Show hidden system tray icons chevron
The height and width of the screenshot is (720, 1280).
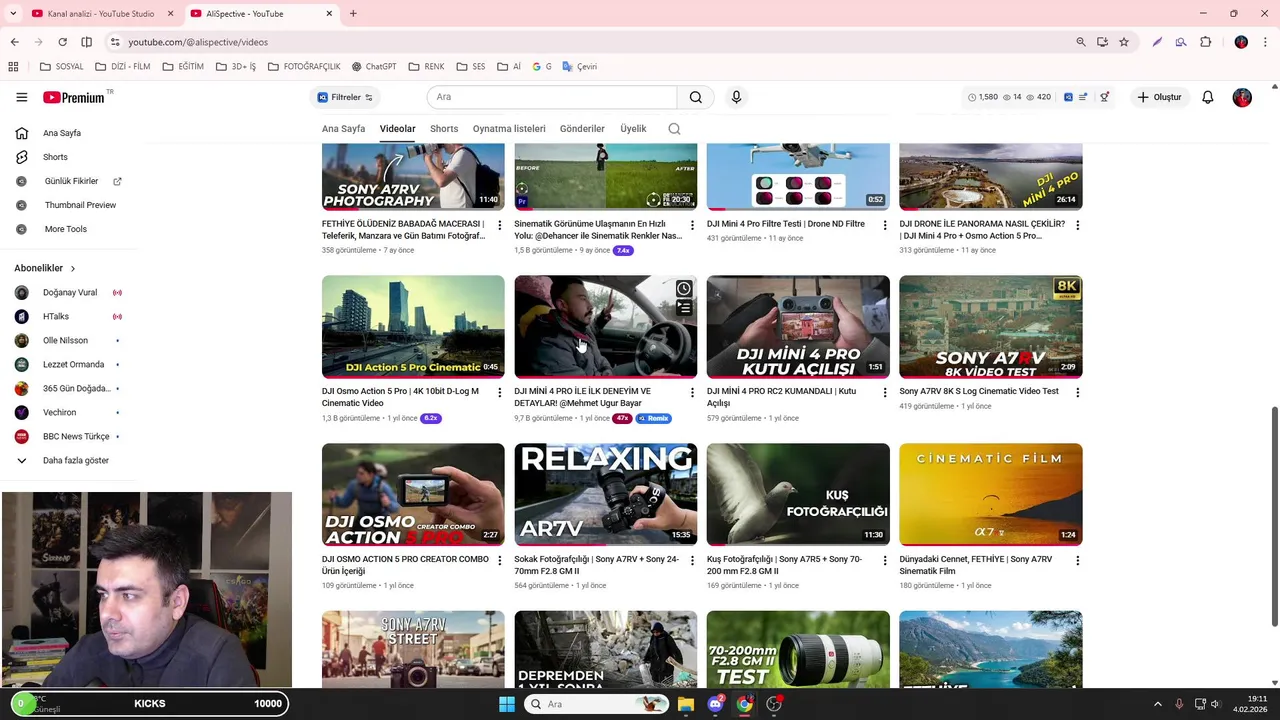tap(1158, 704)
